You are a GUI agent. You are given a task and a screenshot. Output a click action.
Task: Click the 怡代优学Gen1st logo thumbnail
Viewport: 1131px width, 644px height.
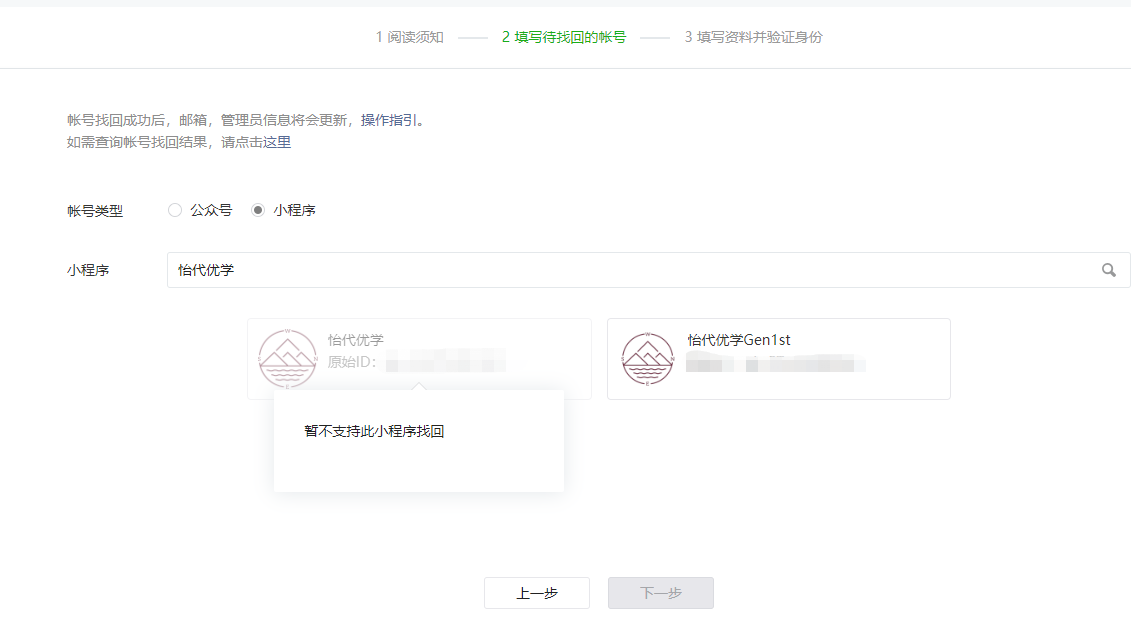click(x=648, y=359)
